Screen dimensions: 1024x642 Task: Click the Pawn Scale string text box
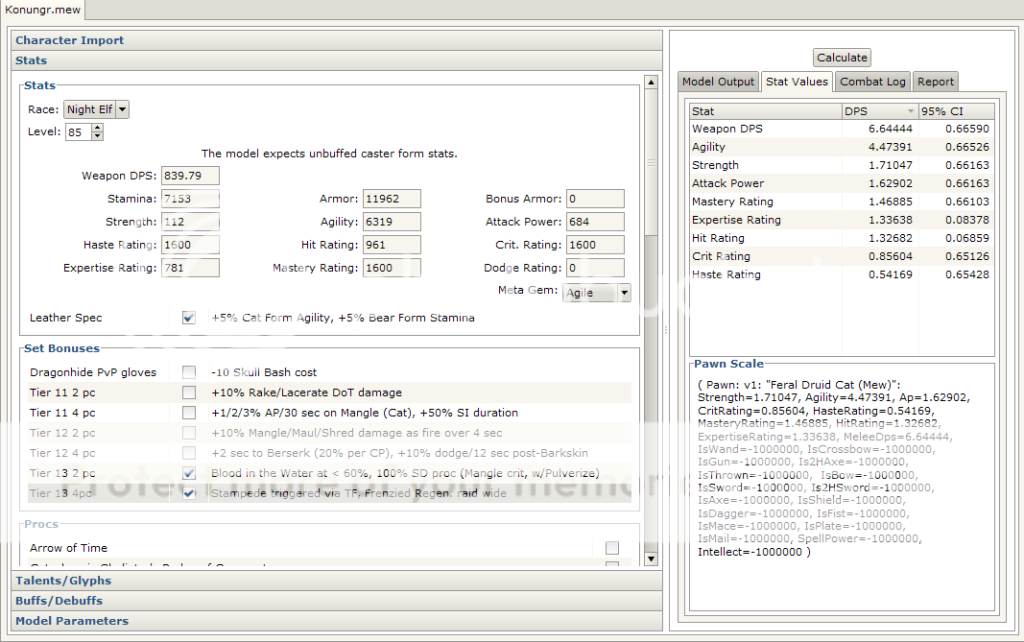pos(842,492)
